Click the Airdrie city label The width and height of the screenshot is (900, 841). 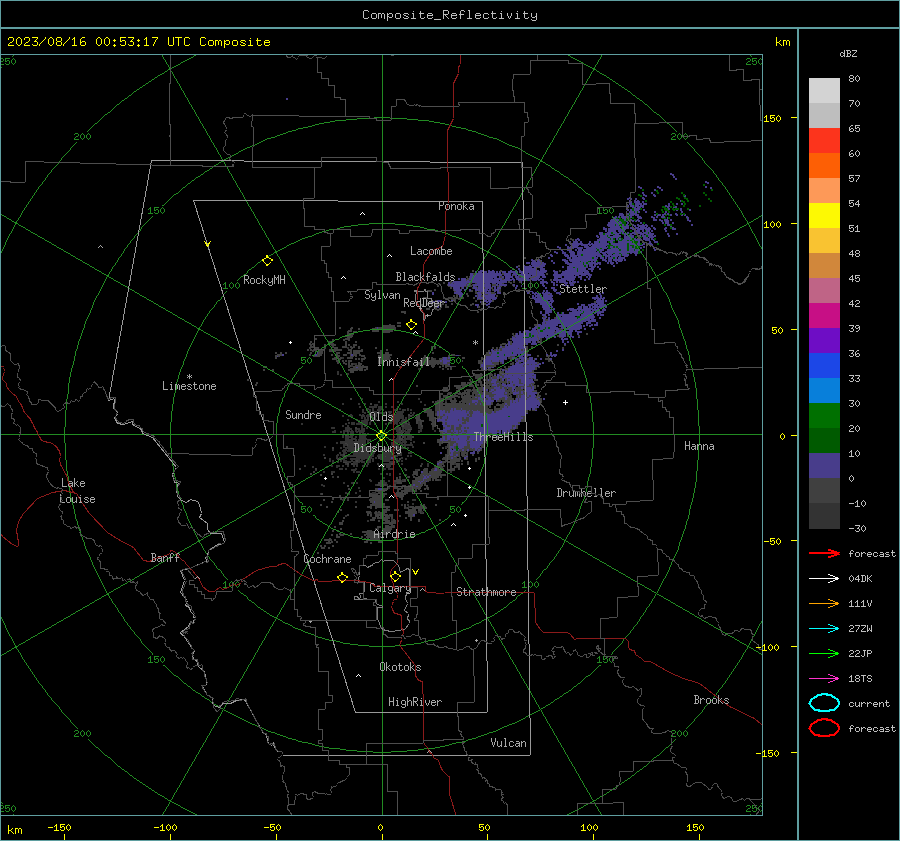coord(394,534)
